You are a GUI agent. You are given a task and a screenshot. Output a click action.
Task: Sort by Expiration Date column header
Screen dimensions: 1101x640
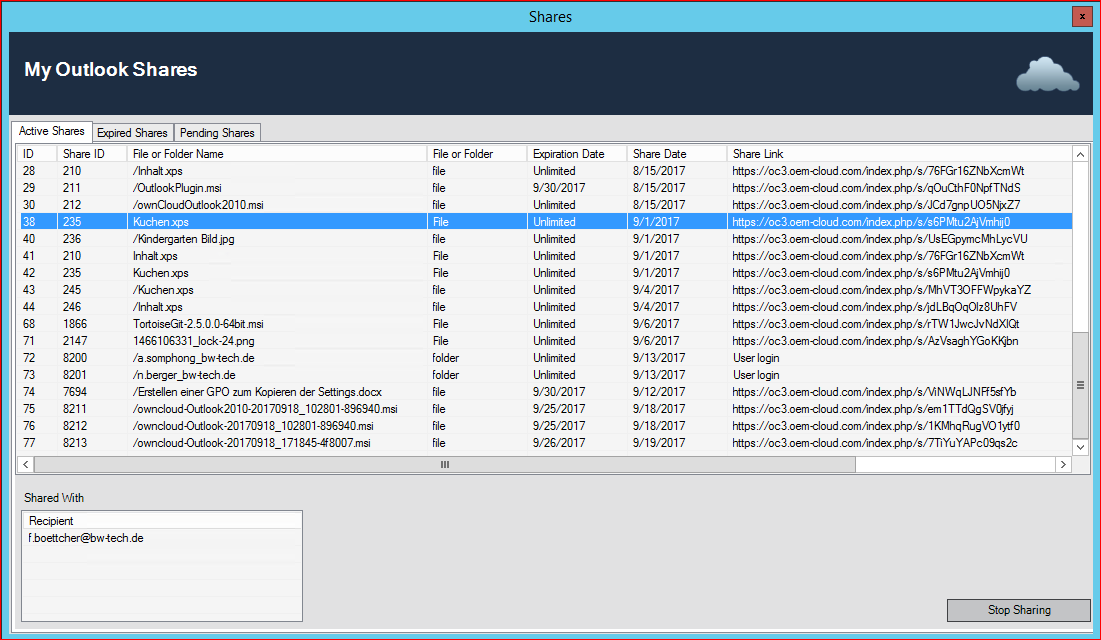577,154
